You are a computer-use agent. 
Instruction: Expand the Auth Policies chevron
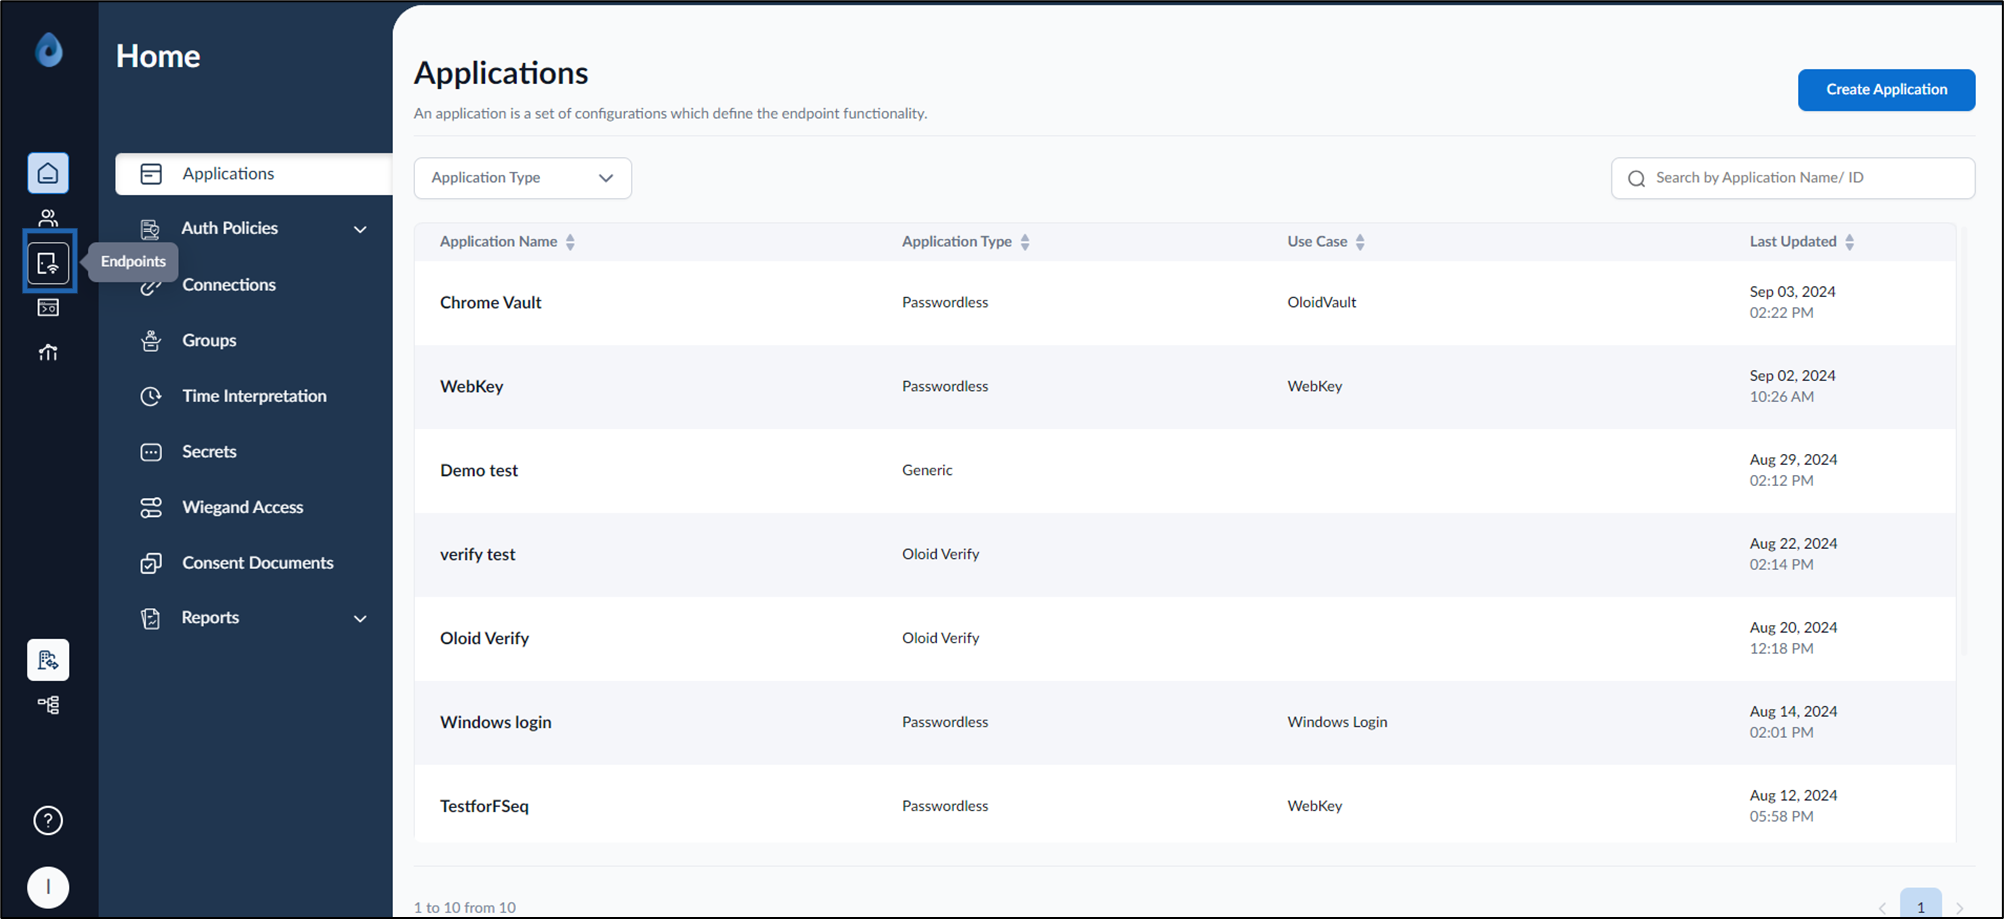pyautogui.click(x=360, y=229)
